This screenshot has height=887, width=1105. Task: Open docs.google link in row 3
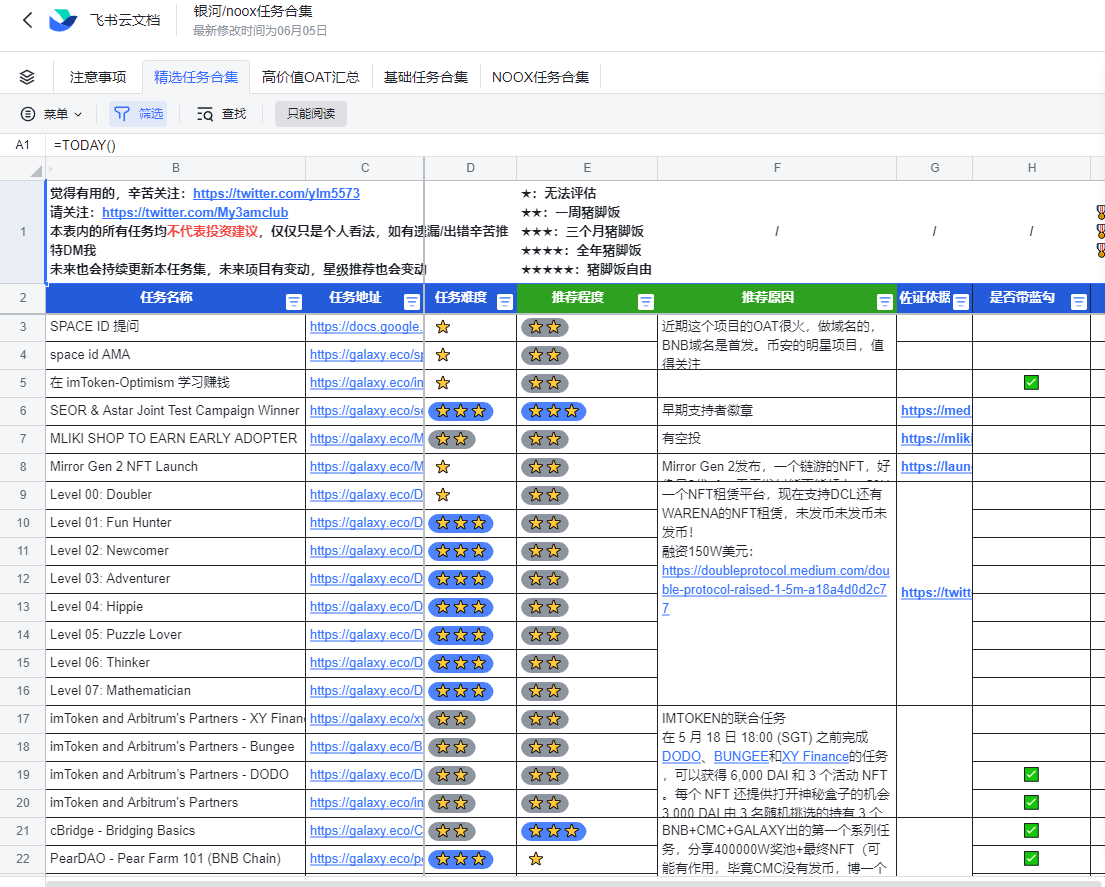tap(366, 326)
